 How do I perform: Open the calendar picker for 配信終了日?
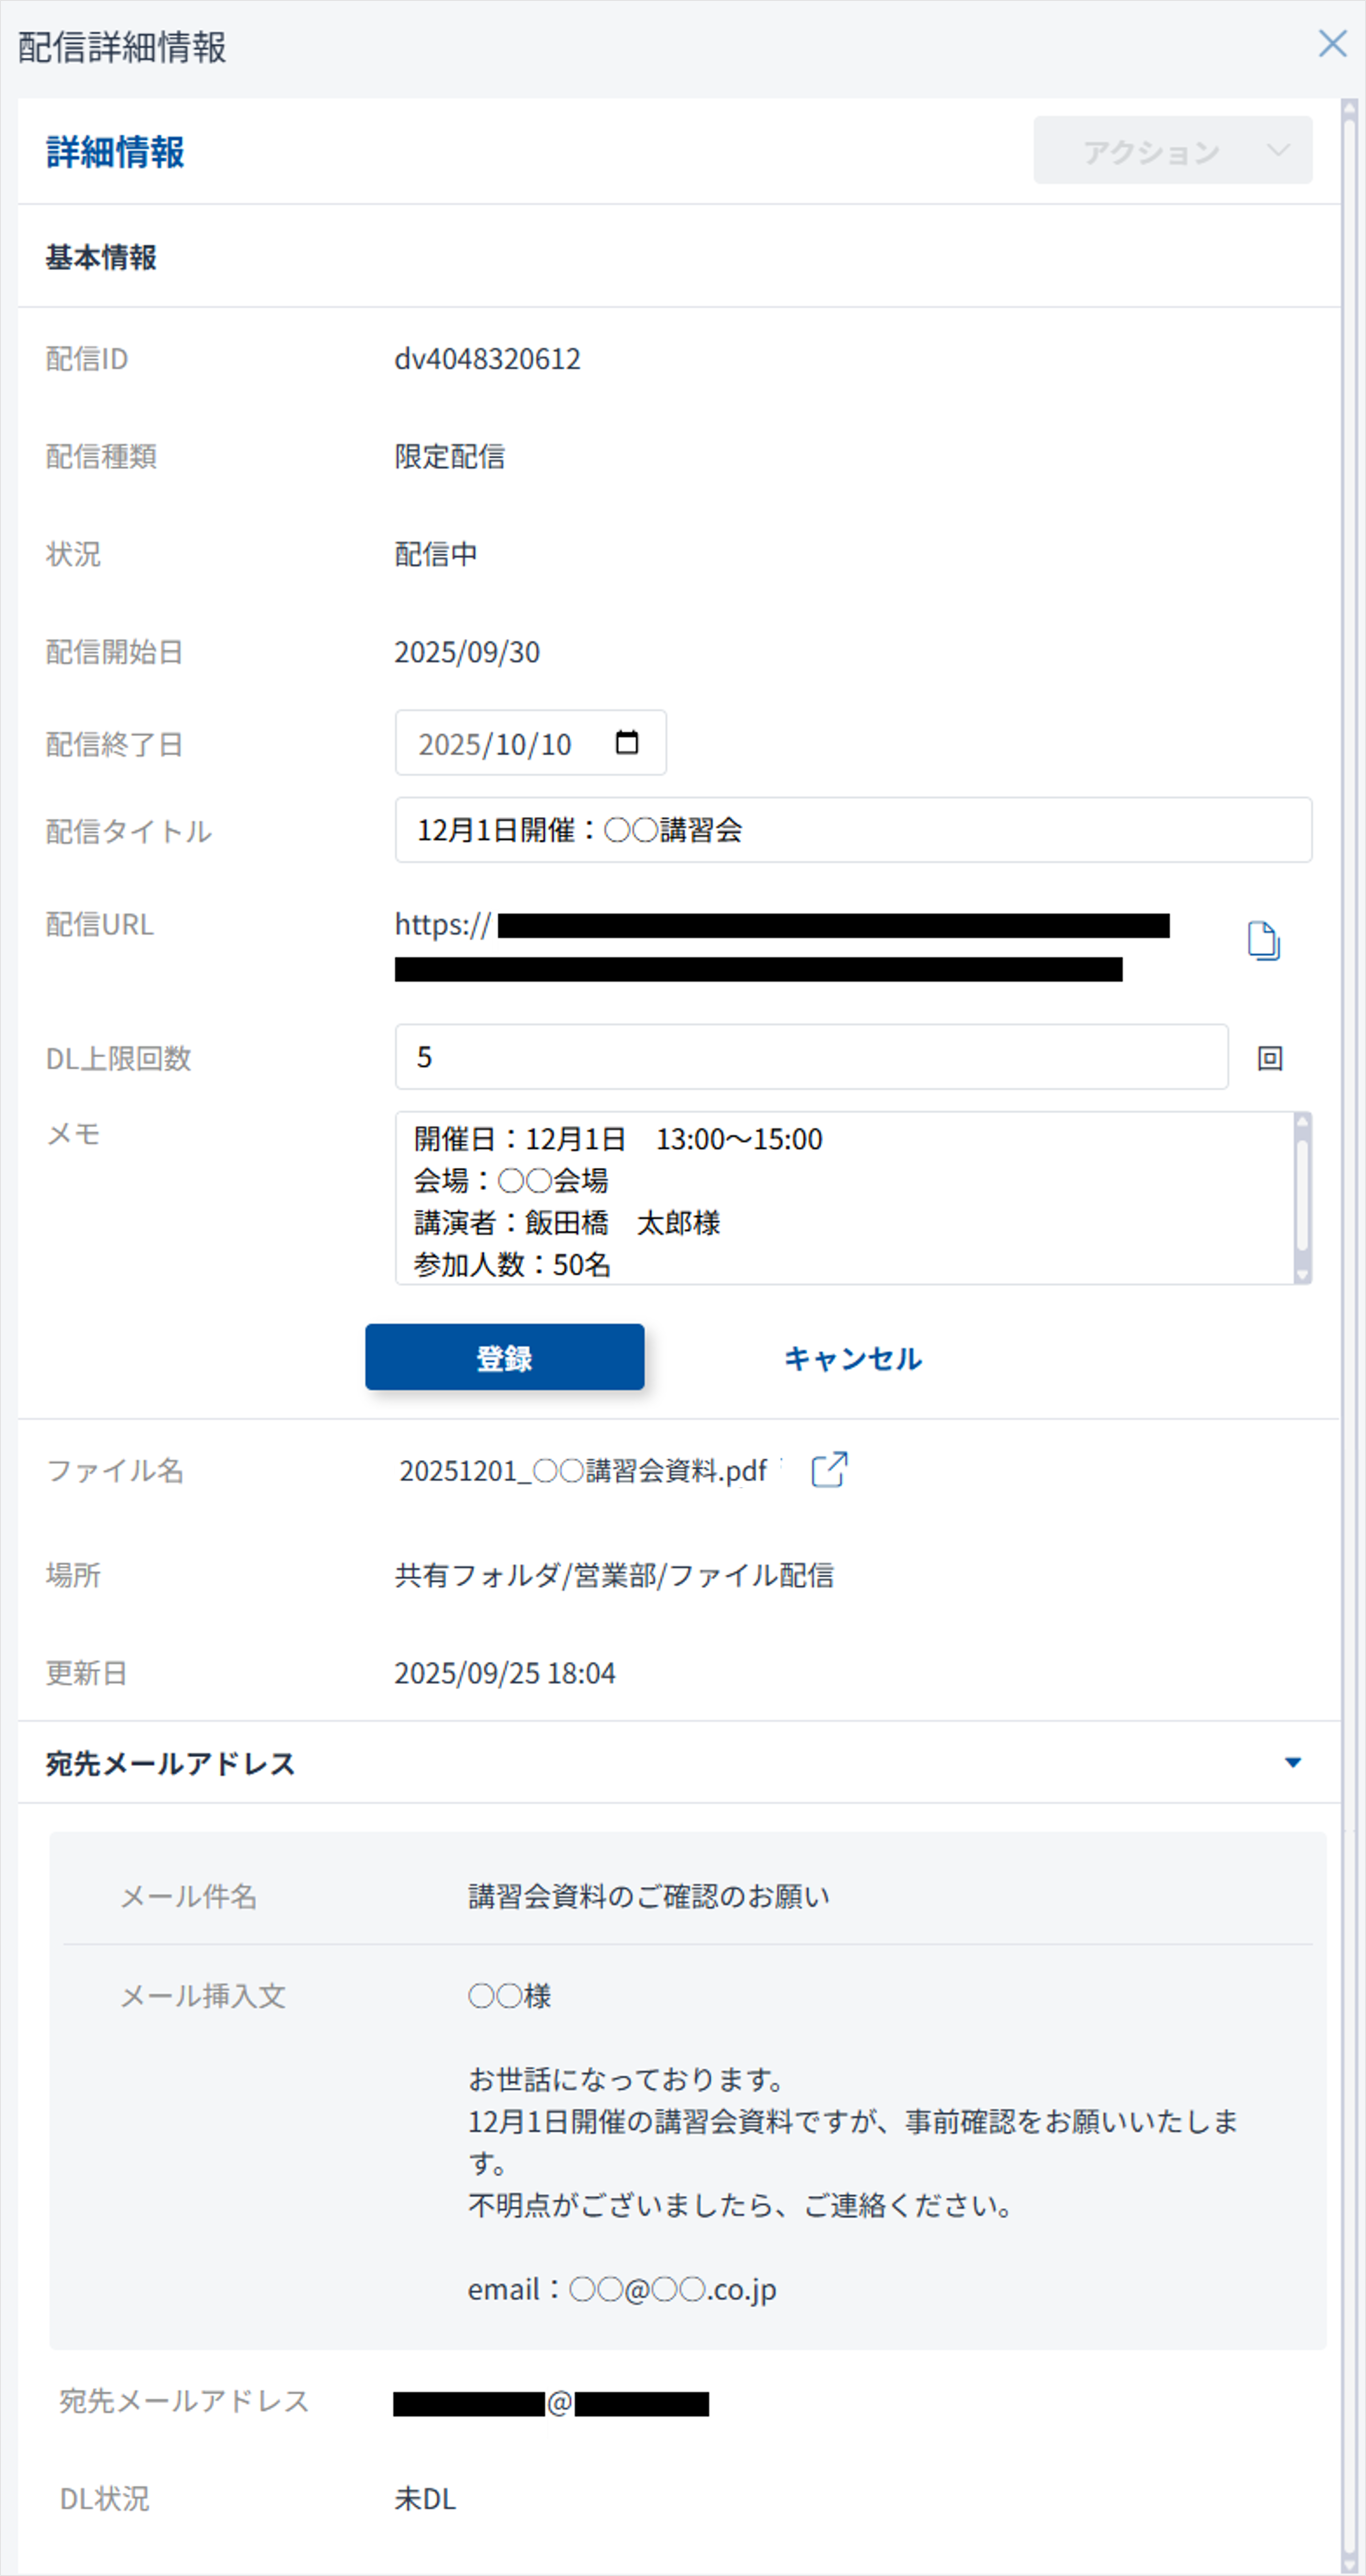627,743
